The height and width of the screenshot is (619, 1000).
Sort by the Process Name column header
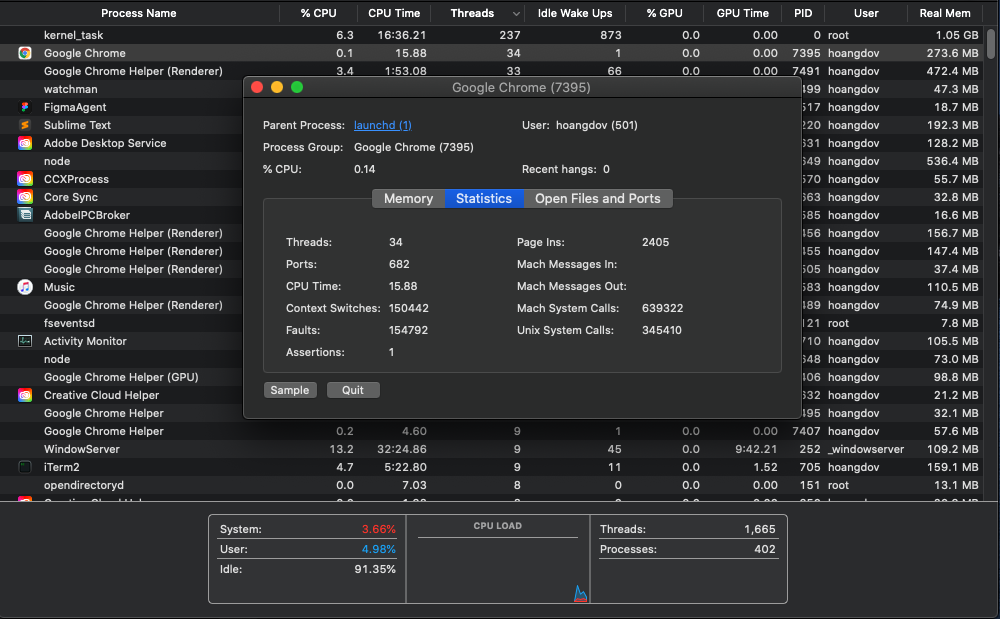click(x=139, y=13)
